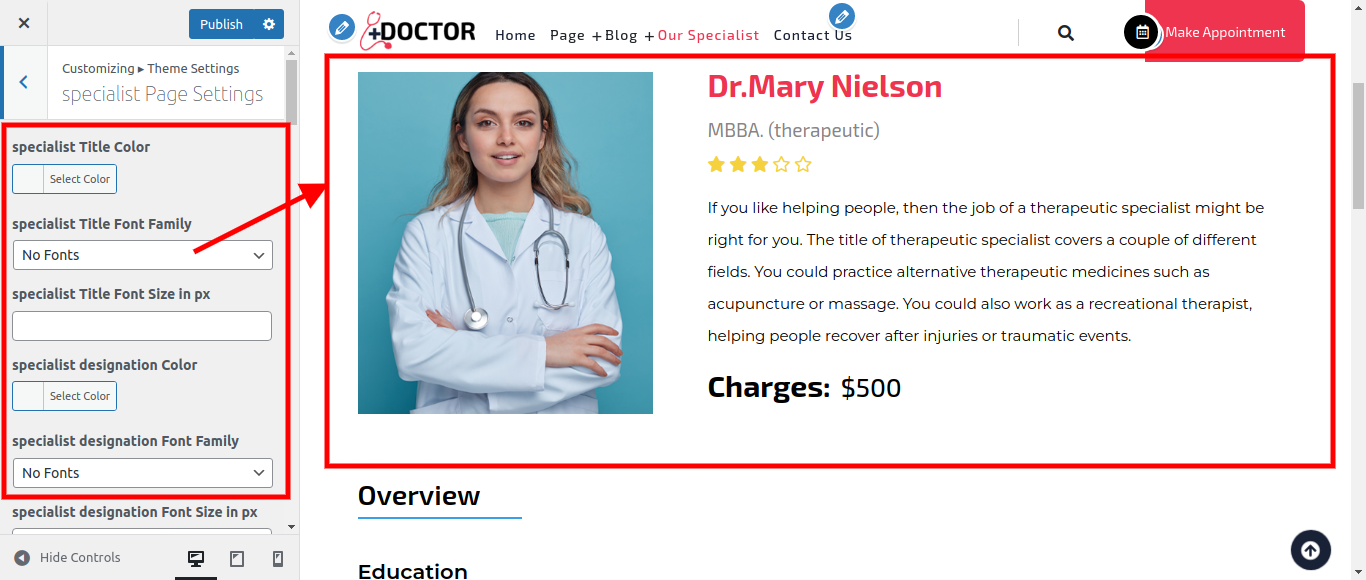The width and height of the screenshot is (1366, 580).
Task: Click the specialist Title Font Size field
Action: click(142, 326)
